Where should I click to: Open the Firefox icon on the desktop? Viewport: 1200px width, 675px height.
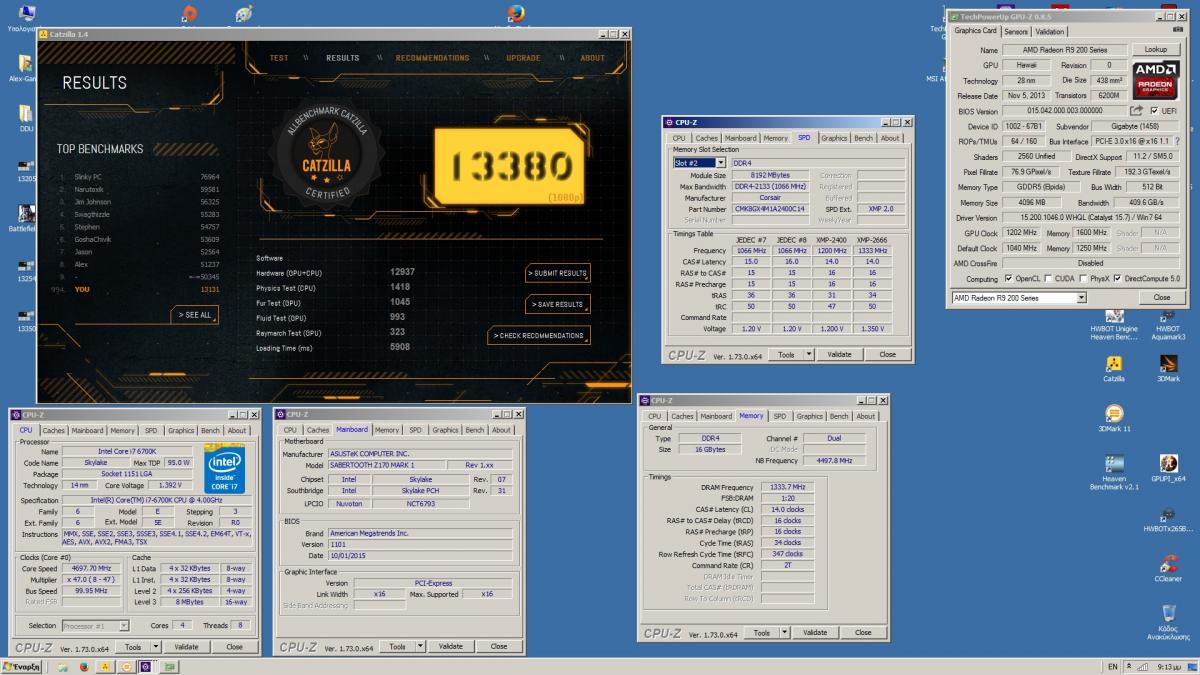tap(516, 14)
